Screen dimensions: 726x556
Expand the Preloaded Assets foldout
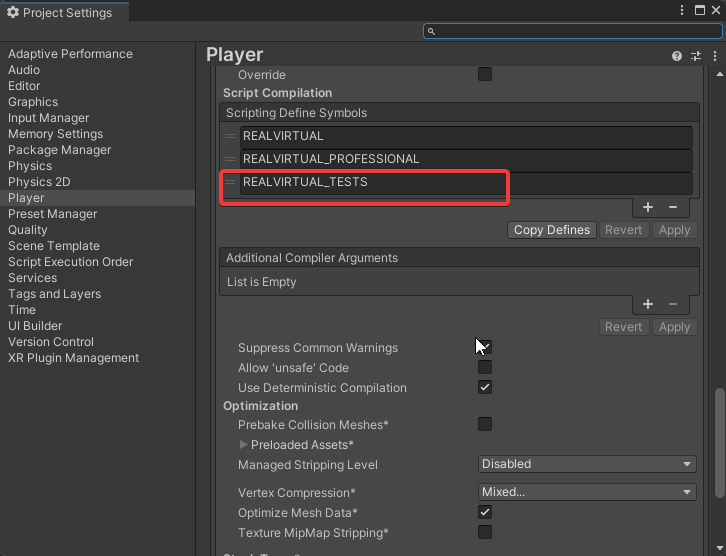click(x=244, y=445)
